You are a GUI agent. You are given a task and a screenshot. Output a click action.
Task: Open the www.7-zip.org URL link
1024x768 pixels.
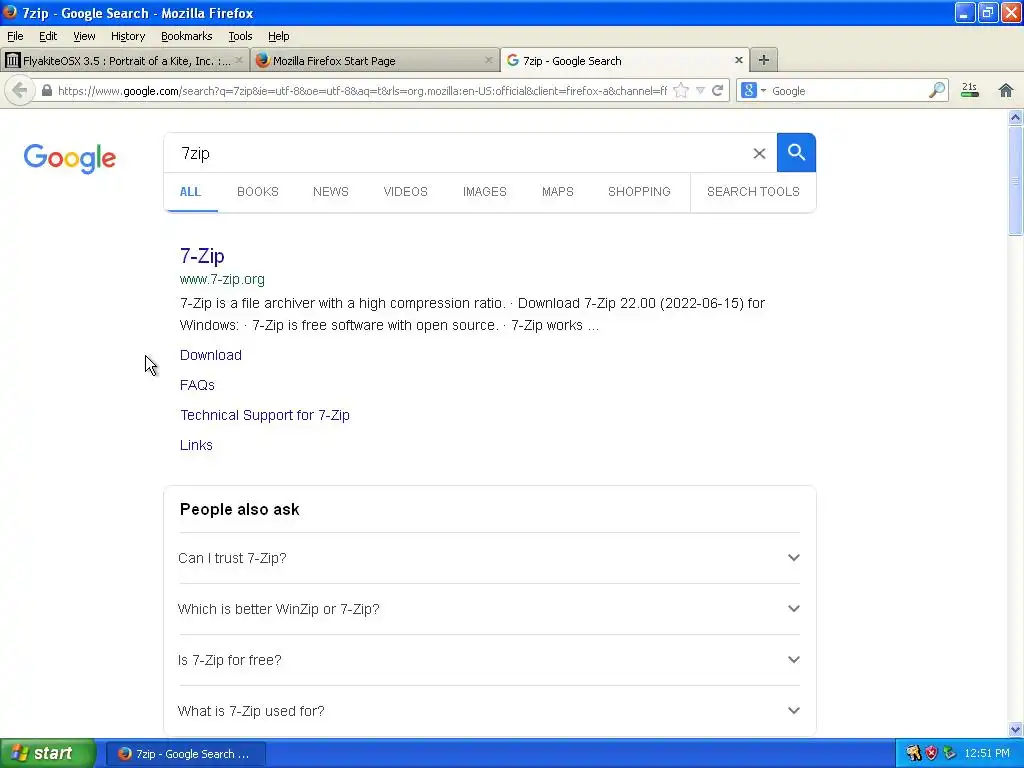coord(222,280)
